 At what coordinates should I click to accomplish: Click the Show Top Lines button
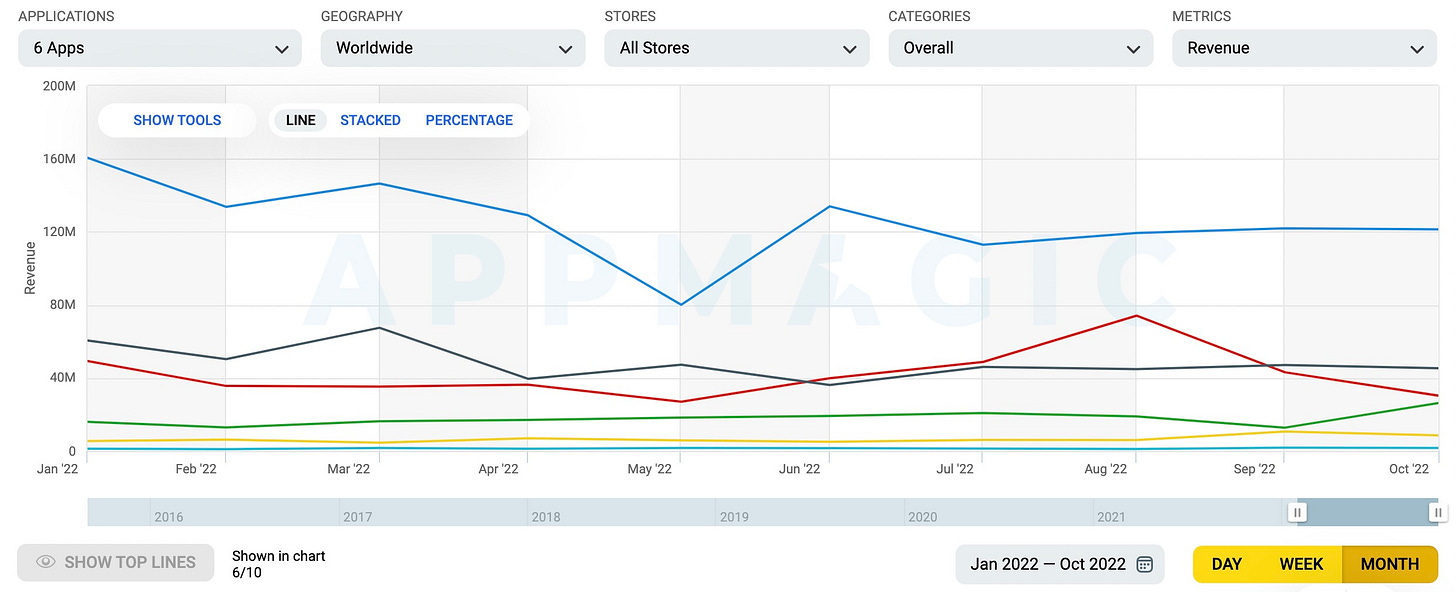116,563
